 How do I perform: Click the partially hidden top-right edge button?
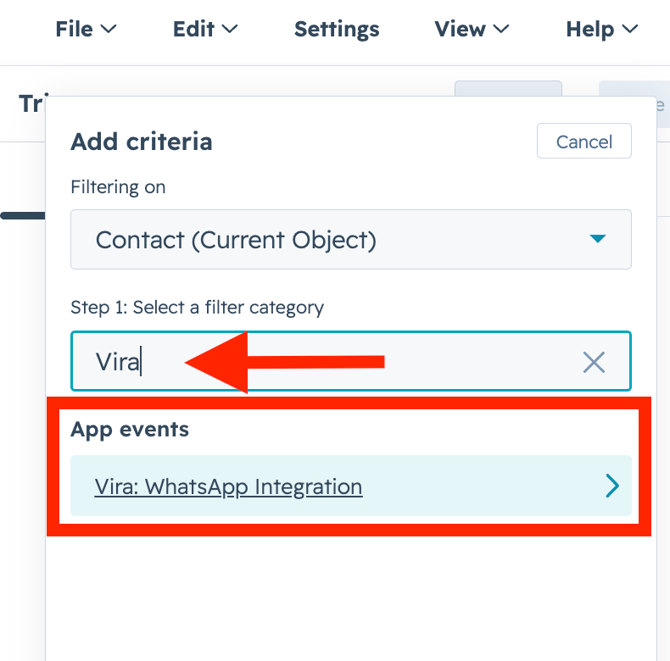click(x=634, y=100)
